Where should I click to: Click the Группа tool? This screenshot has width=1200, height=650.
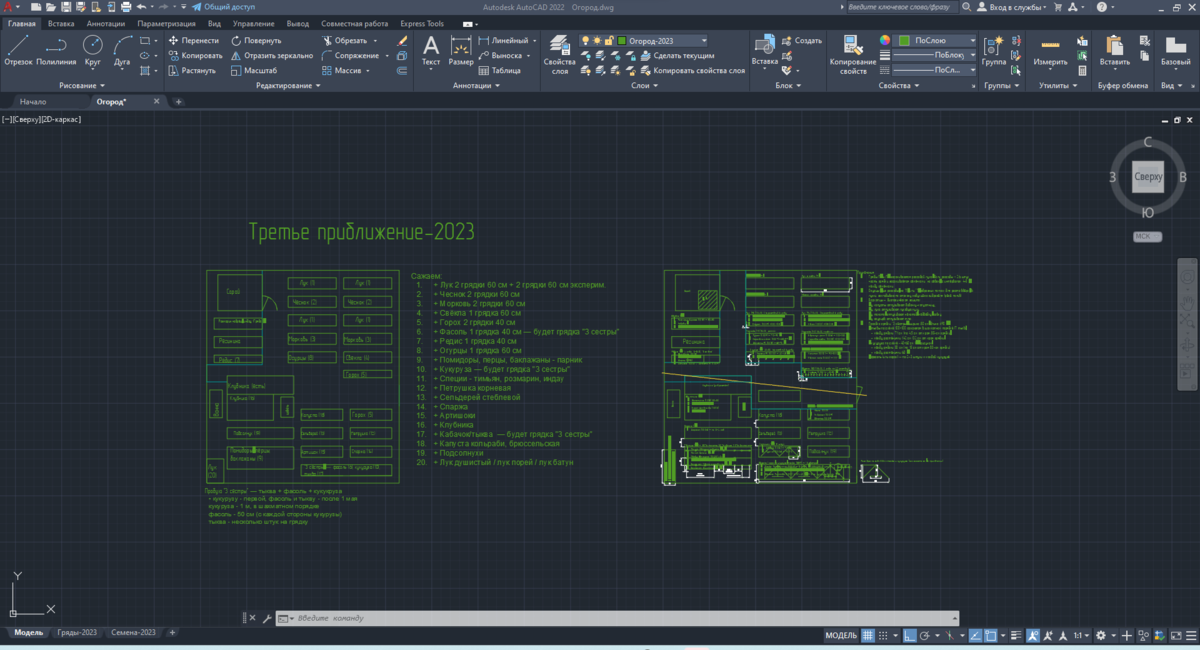tap(994, 51)
